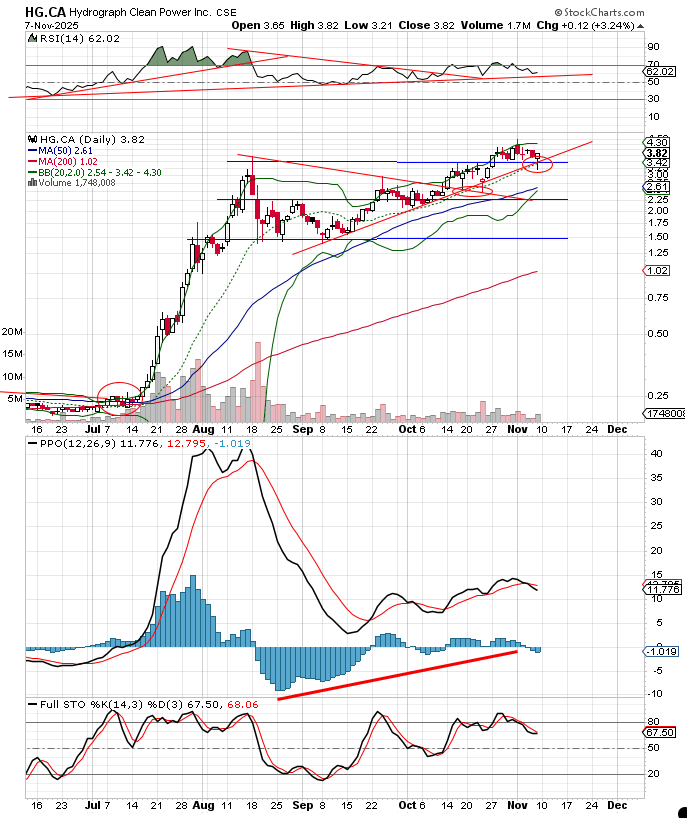
Task: Click the boxed 67.50 stochastic axis tag
Action: (660, 732)
